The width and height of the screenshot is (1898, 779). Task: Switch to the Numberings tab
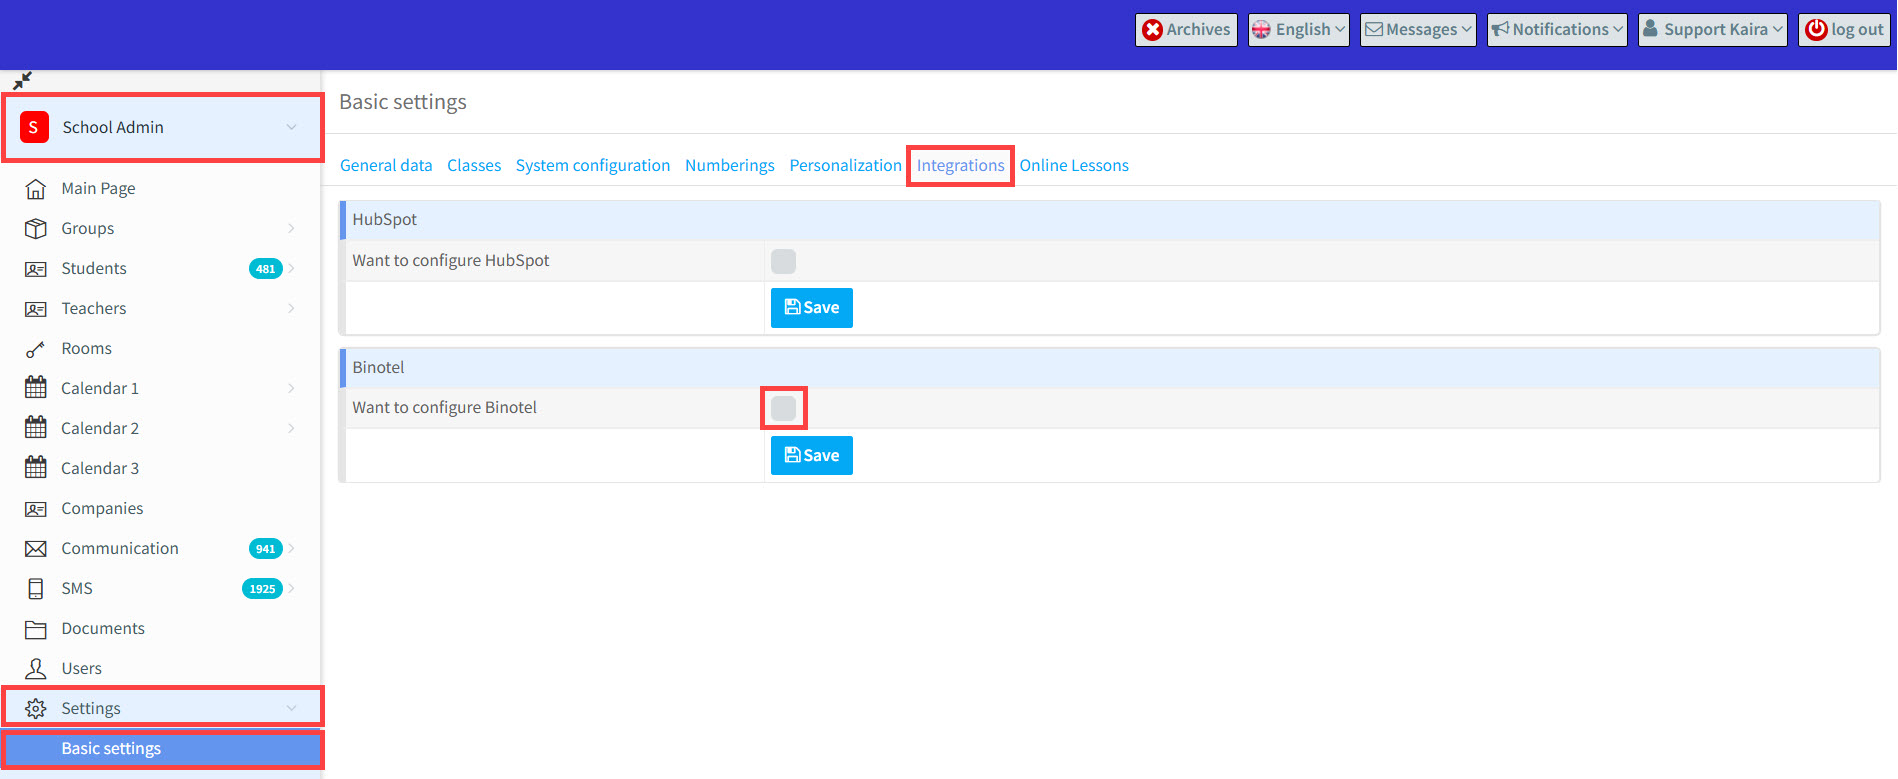(730, 165)
